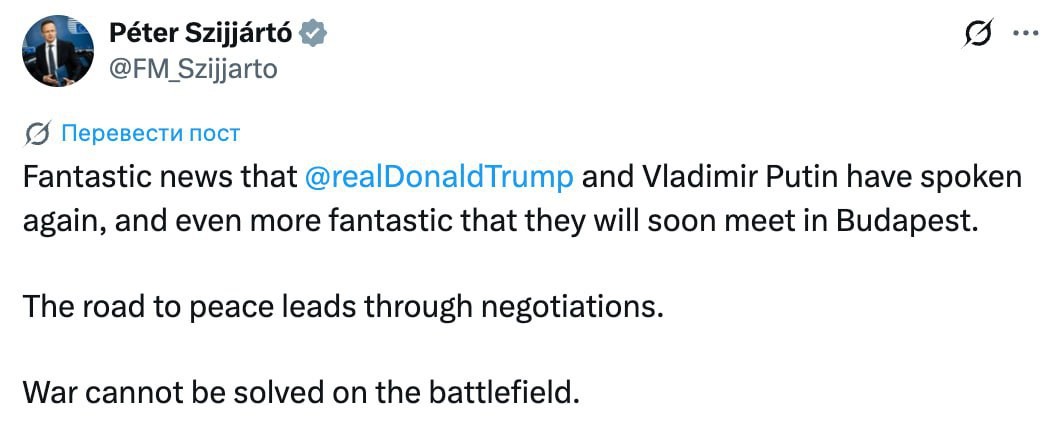The height and width of the screenshot is (440, 1062).
Task: Click the display name Péter Szijjártó
Action: (x=198, y=33)
